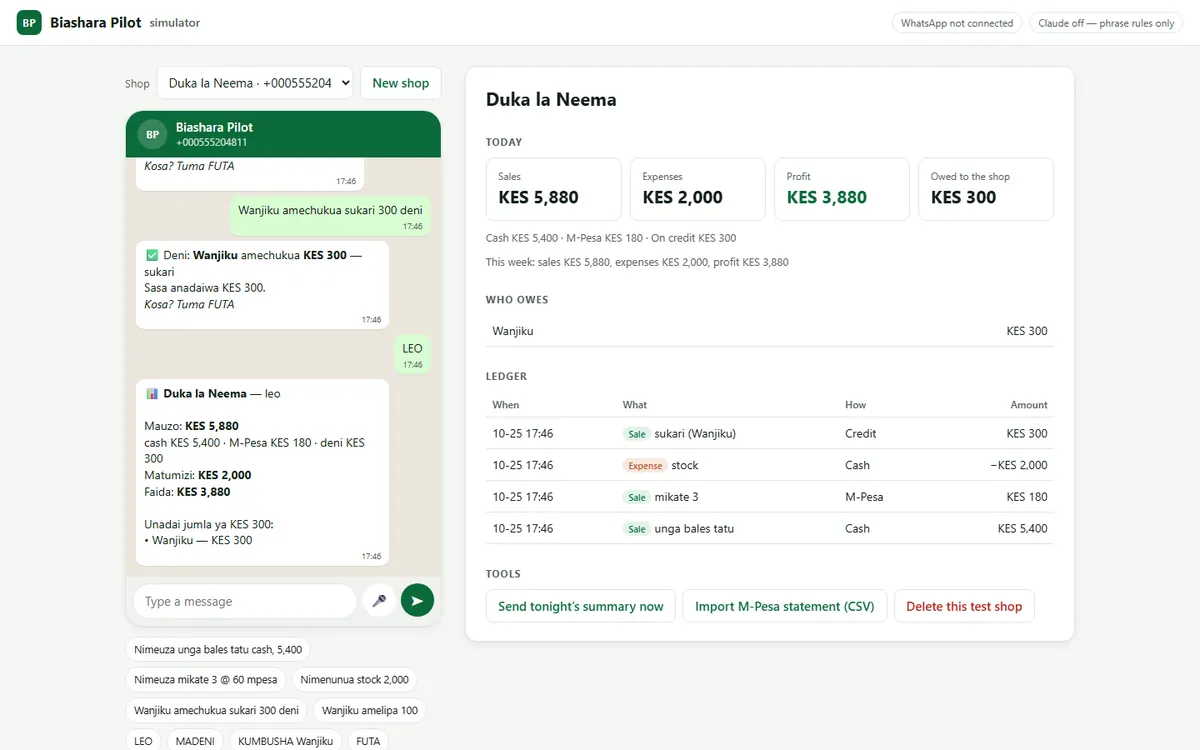The width and height of the screenshot is (1200, 750).
Task: Click the 'mikate 3' ledger entry
Action: pos(770,497)
